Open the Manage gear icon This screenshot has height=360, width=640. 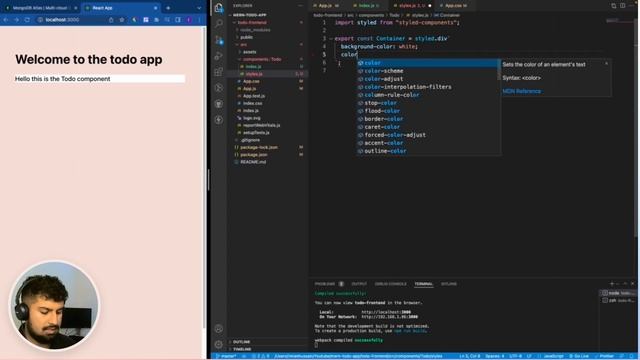coord(219,344)
